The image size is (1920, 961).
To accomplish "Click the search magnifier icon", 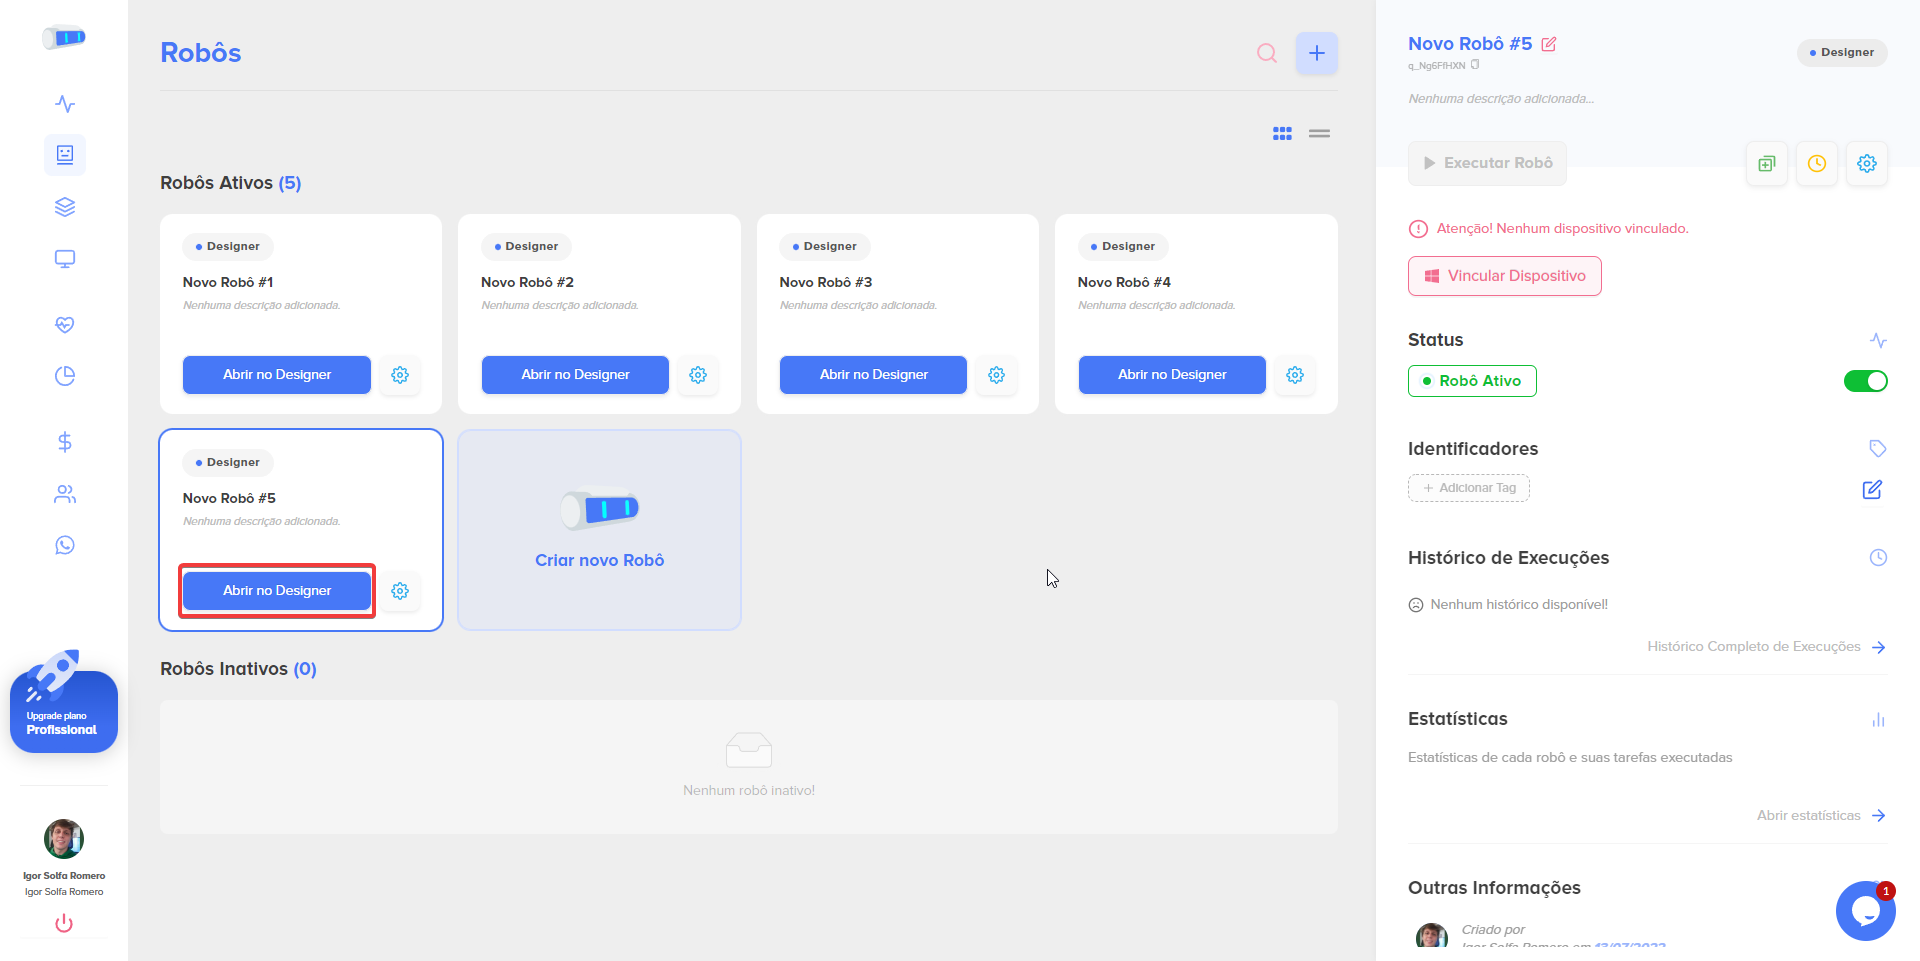I will [1266, 53].
